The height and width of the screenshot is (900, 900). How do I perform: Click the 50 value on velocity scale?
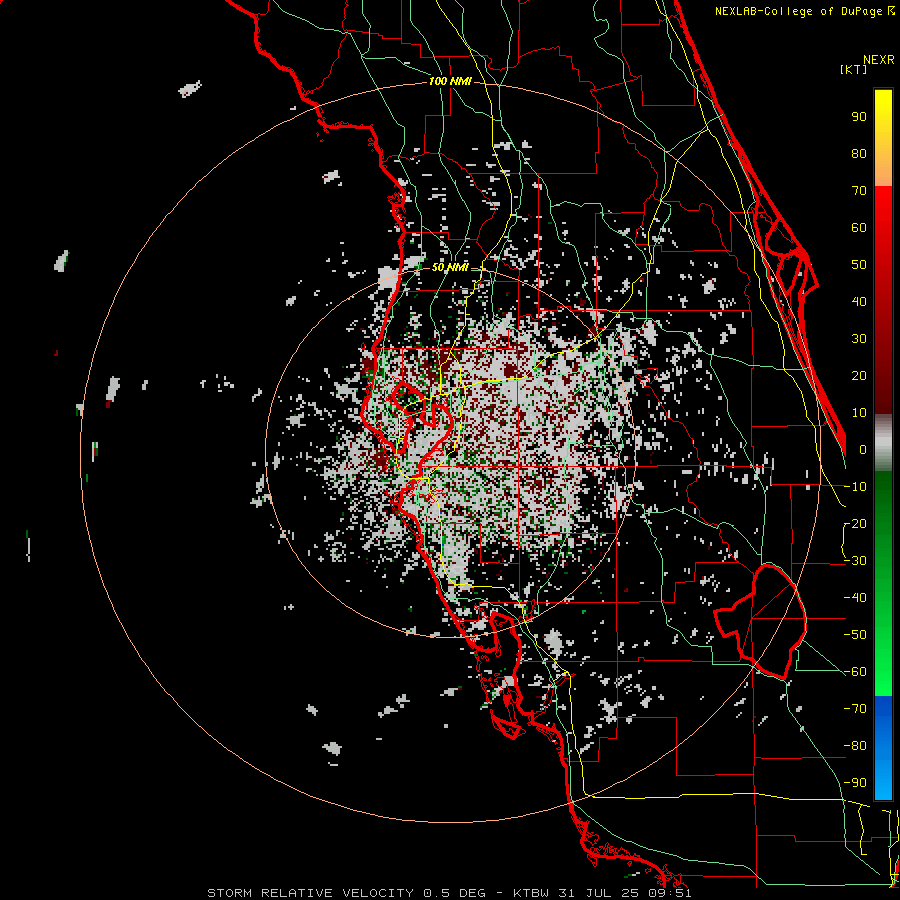[x=859, y=265]
